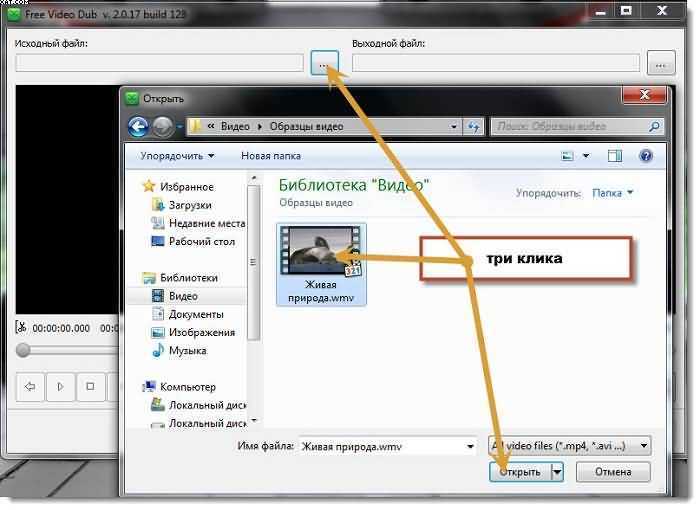Click the magnifier search icon
Image resolution: width=700 pixels, height=510 pixels.
(x=654, y=127)
